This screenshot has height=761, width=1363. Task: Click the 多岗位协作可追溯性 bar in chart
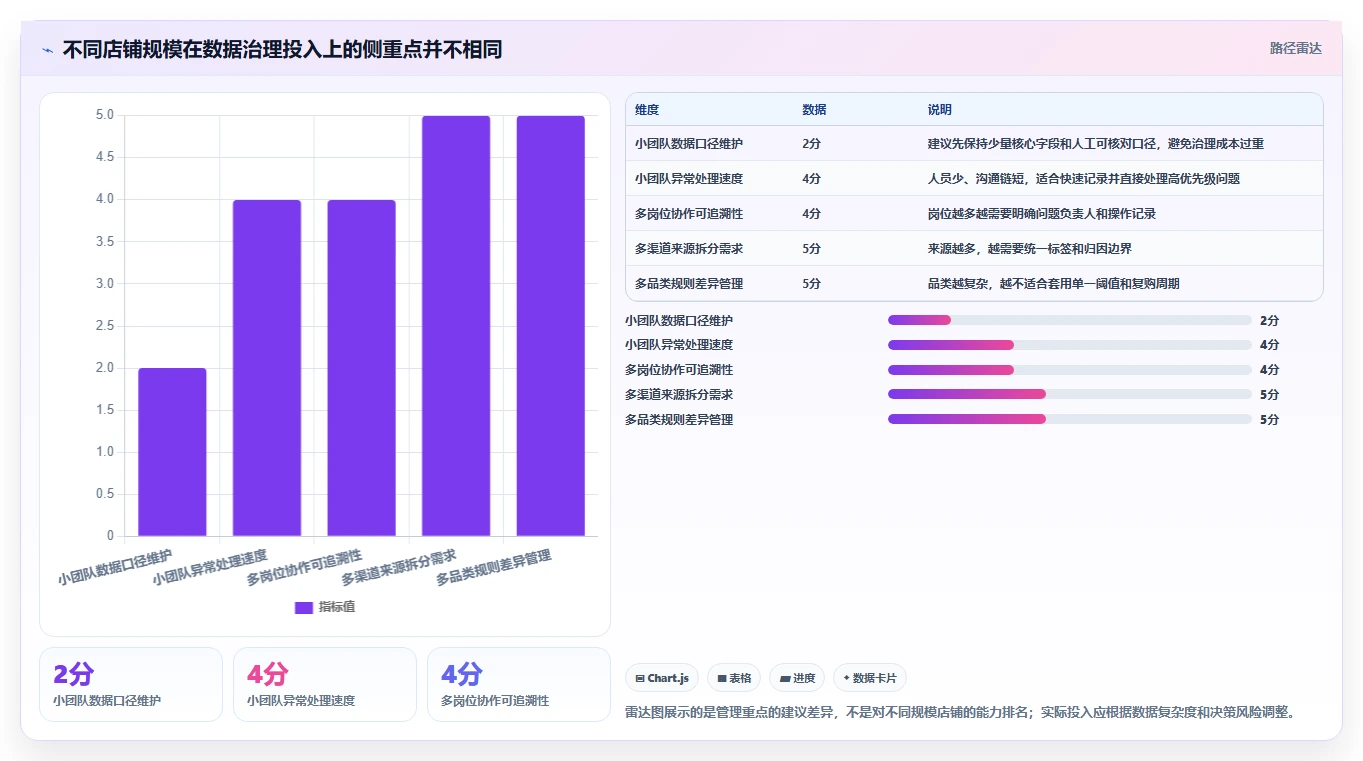pyautogui.click(x=361, y=368)
